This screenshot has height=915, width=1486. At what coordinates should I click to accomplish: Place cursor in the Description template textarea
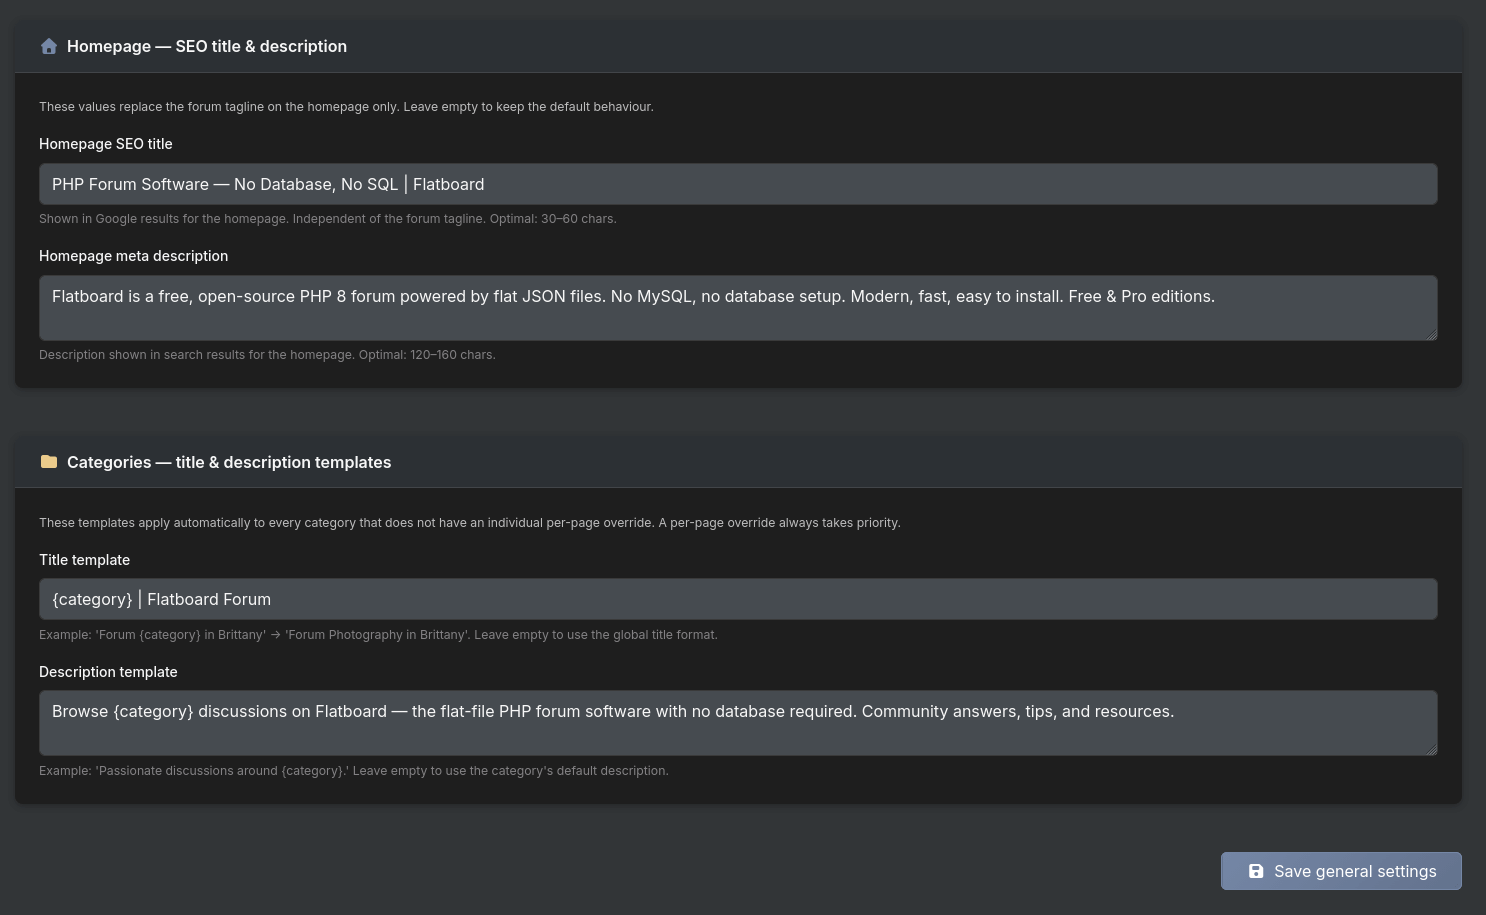pos(738,723)
